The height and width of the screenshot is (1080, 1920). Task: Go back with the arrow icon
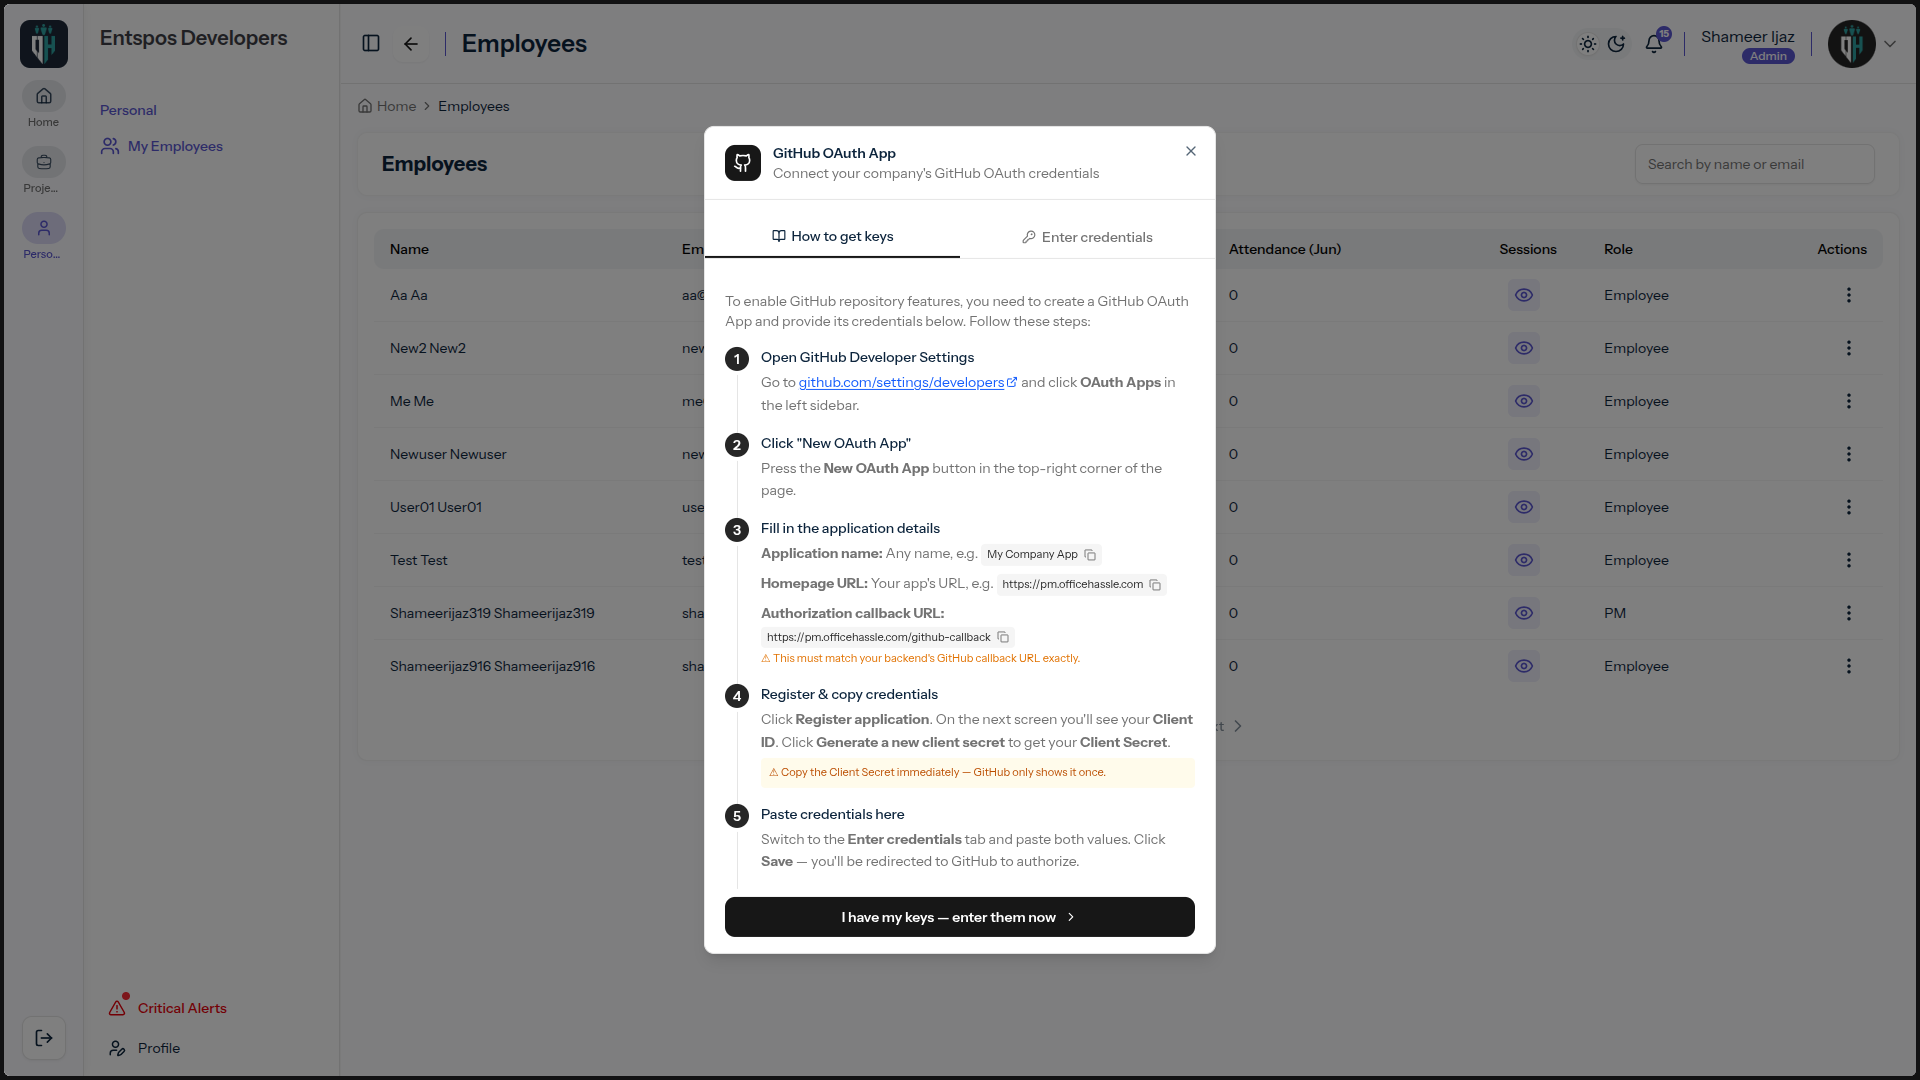click(411, 43)
